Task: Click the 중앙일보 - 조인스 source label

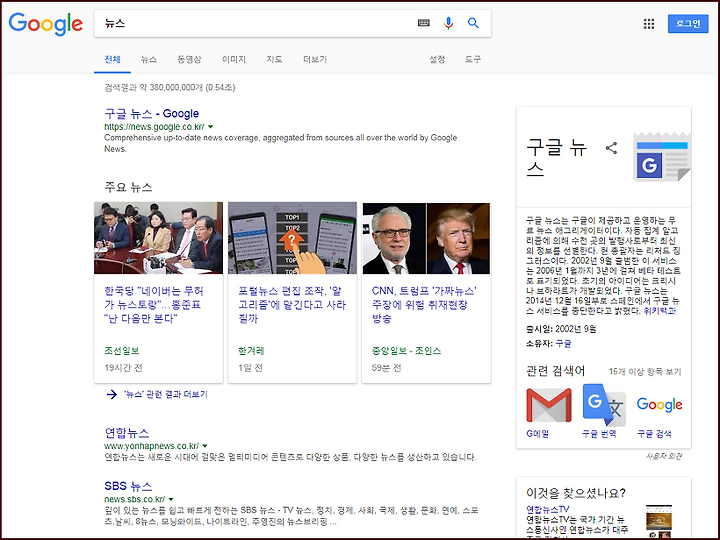Action: click(406, 351)
